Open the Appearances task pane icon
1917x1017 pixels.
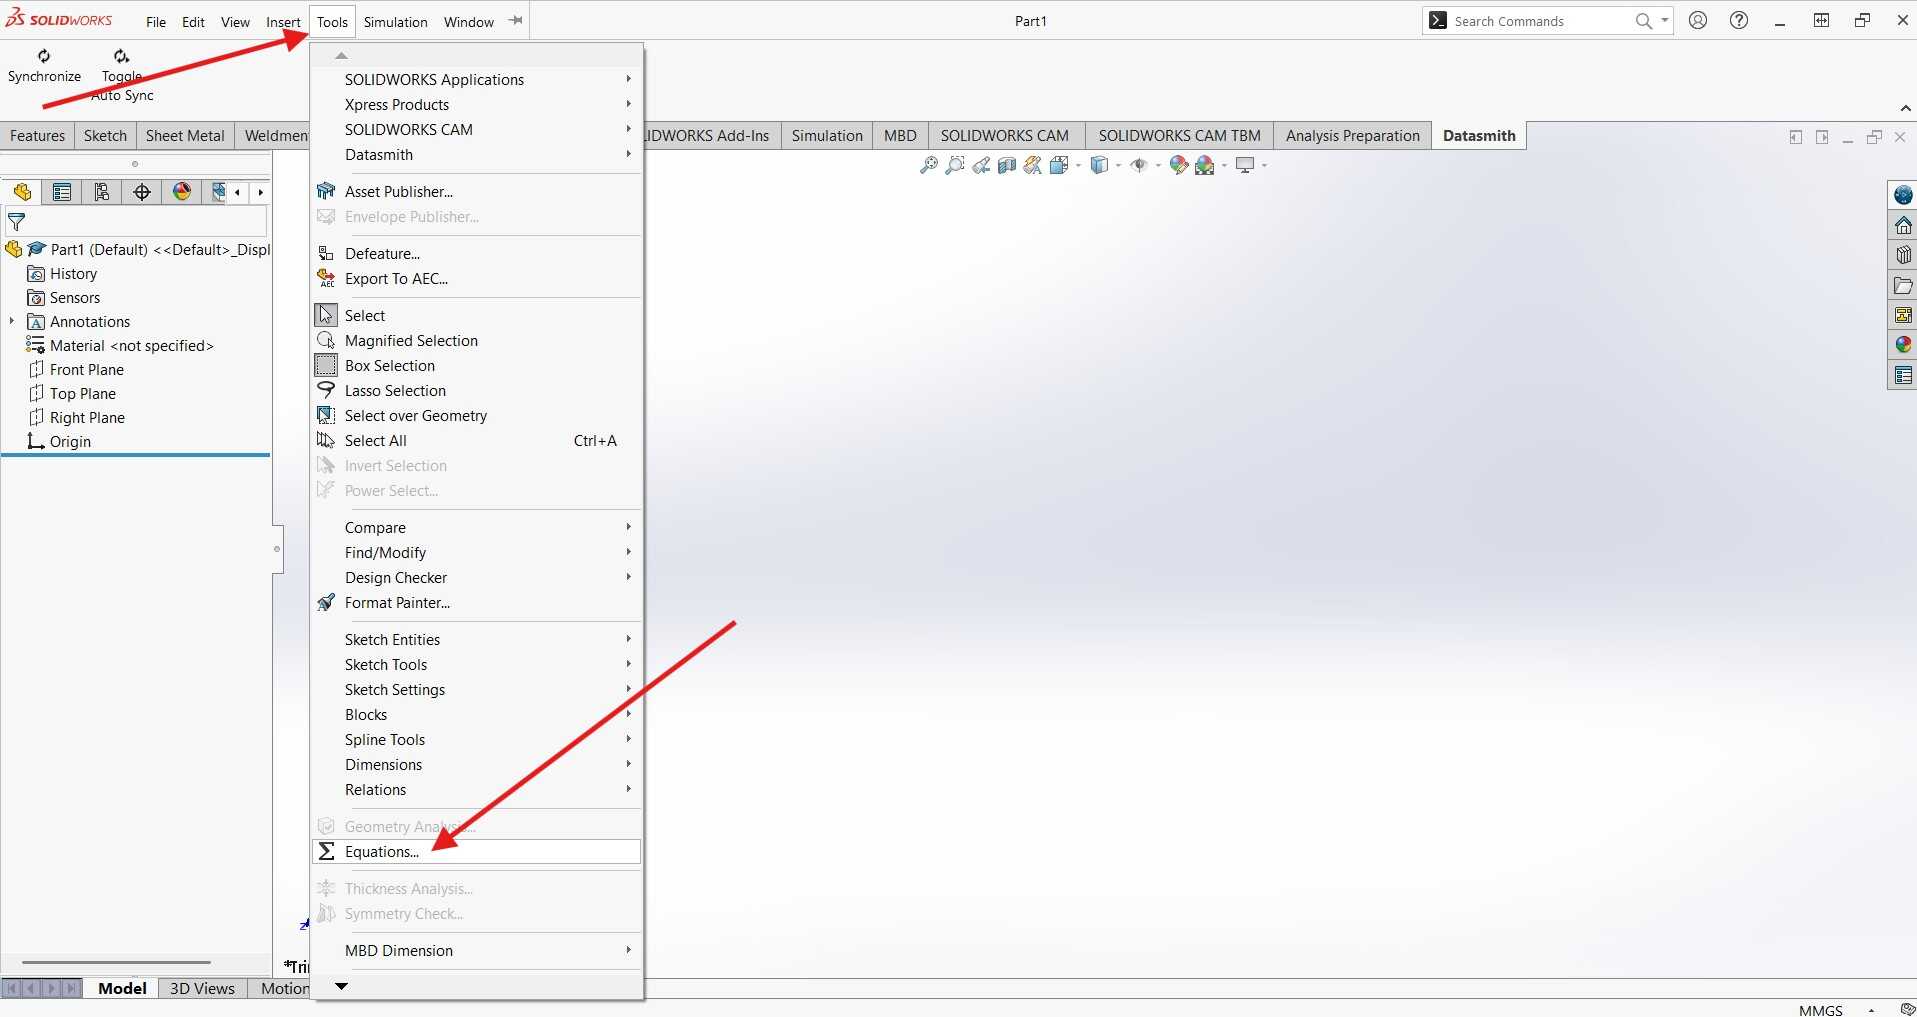pyautogui.click(x=1903, y=345)
